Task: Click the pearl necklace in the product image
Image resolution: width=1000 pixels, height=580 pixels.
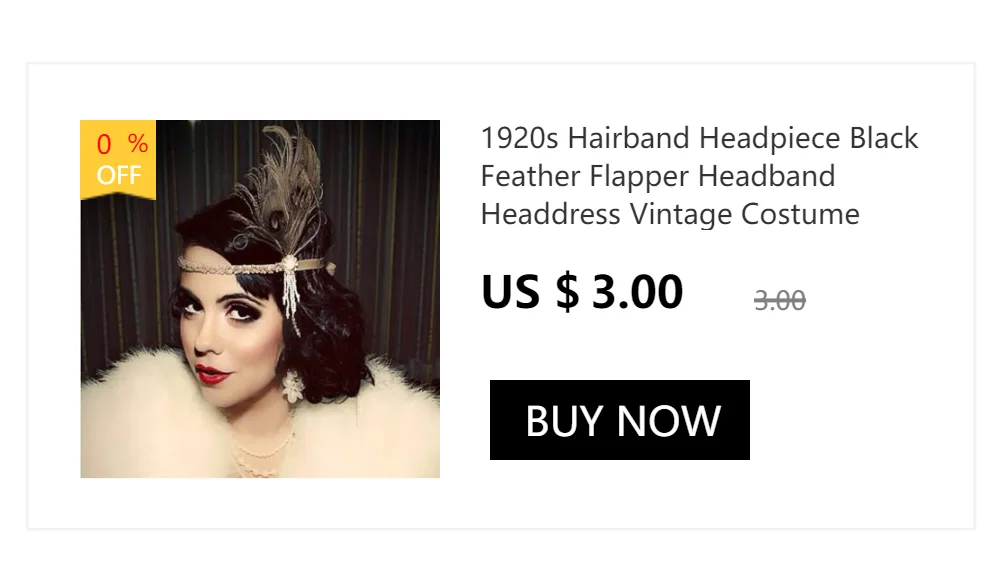Action: (260, 454)
